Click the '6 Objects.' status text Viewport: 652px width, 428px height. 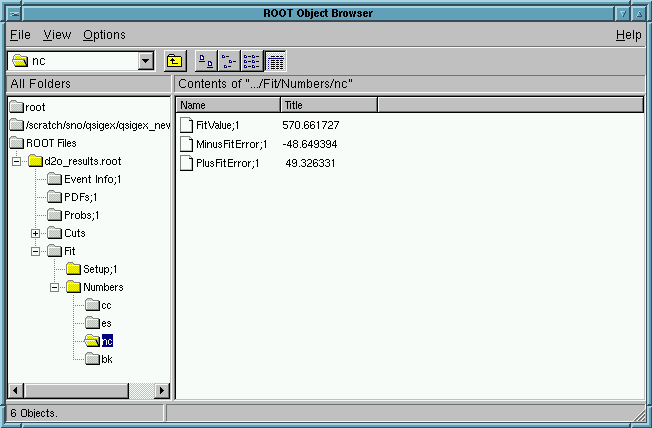coord(34,413)
